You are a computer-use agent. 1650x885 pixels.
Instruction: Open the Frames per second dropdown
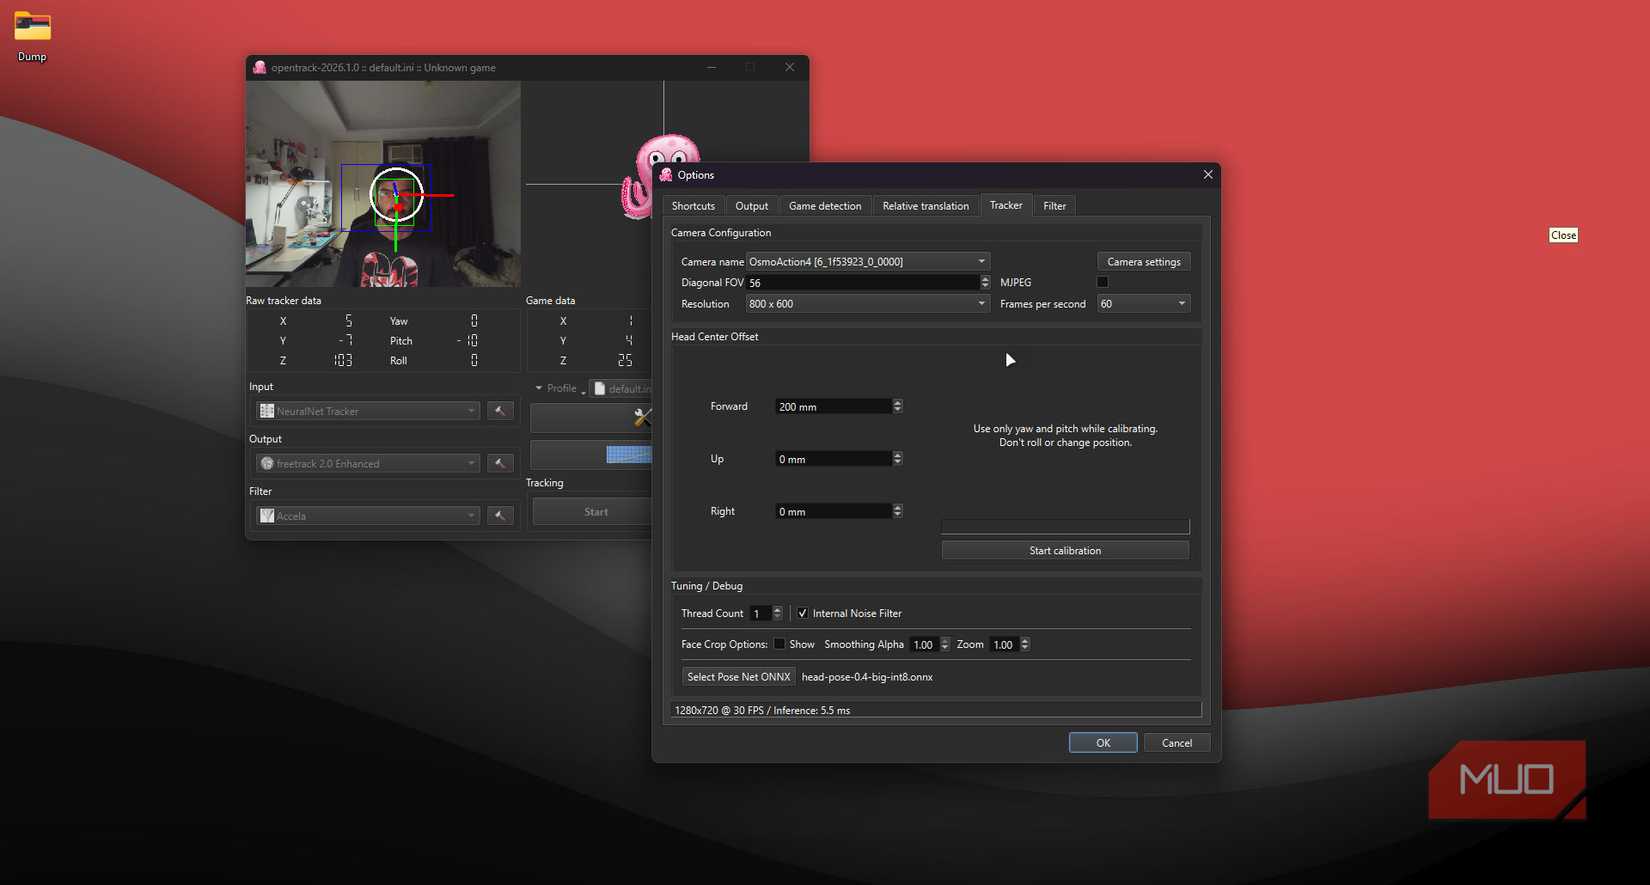tap(1143, 303)
